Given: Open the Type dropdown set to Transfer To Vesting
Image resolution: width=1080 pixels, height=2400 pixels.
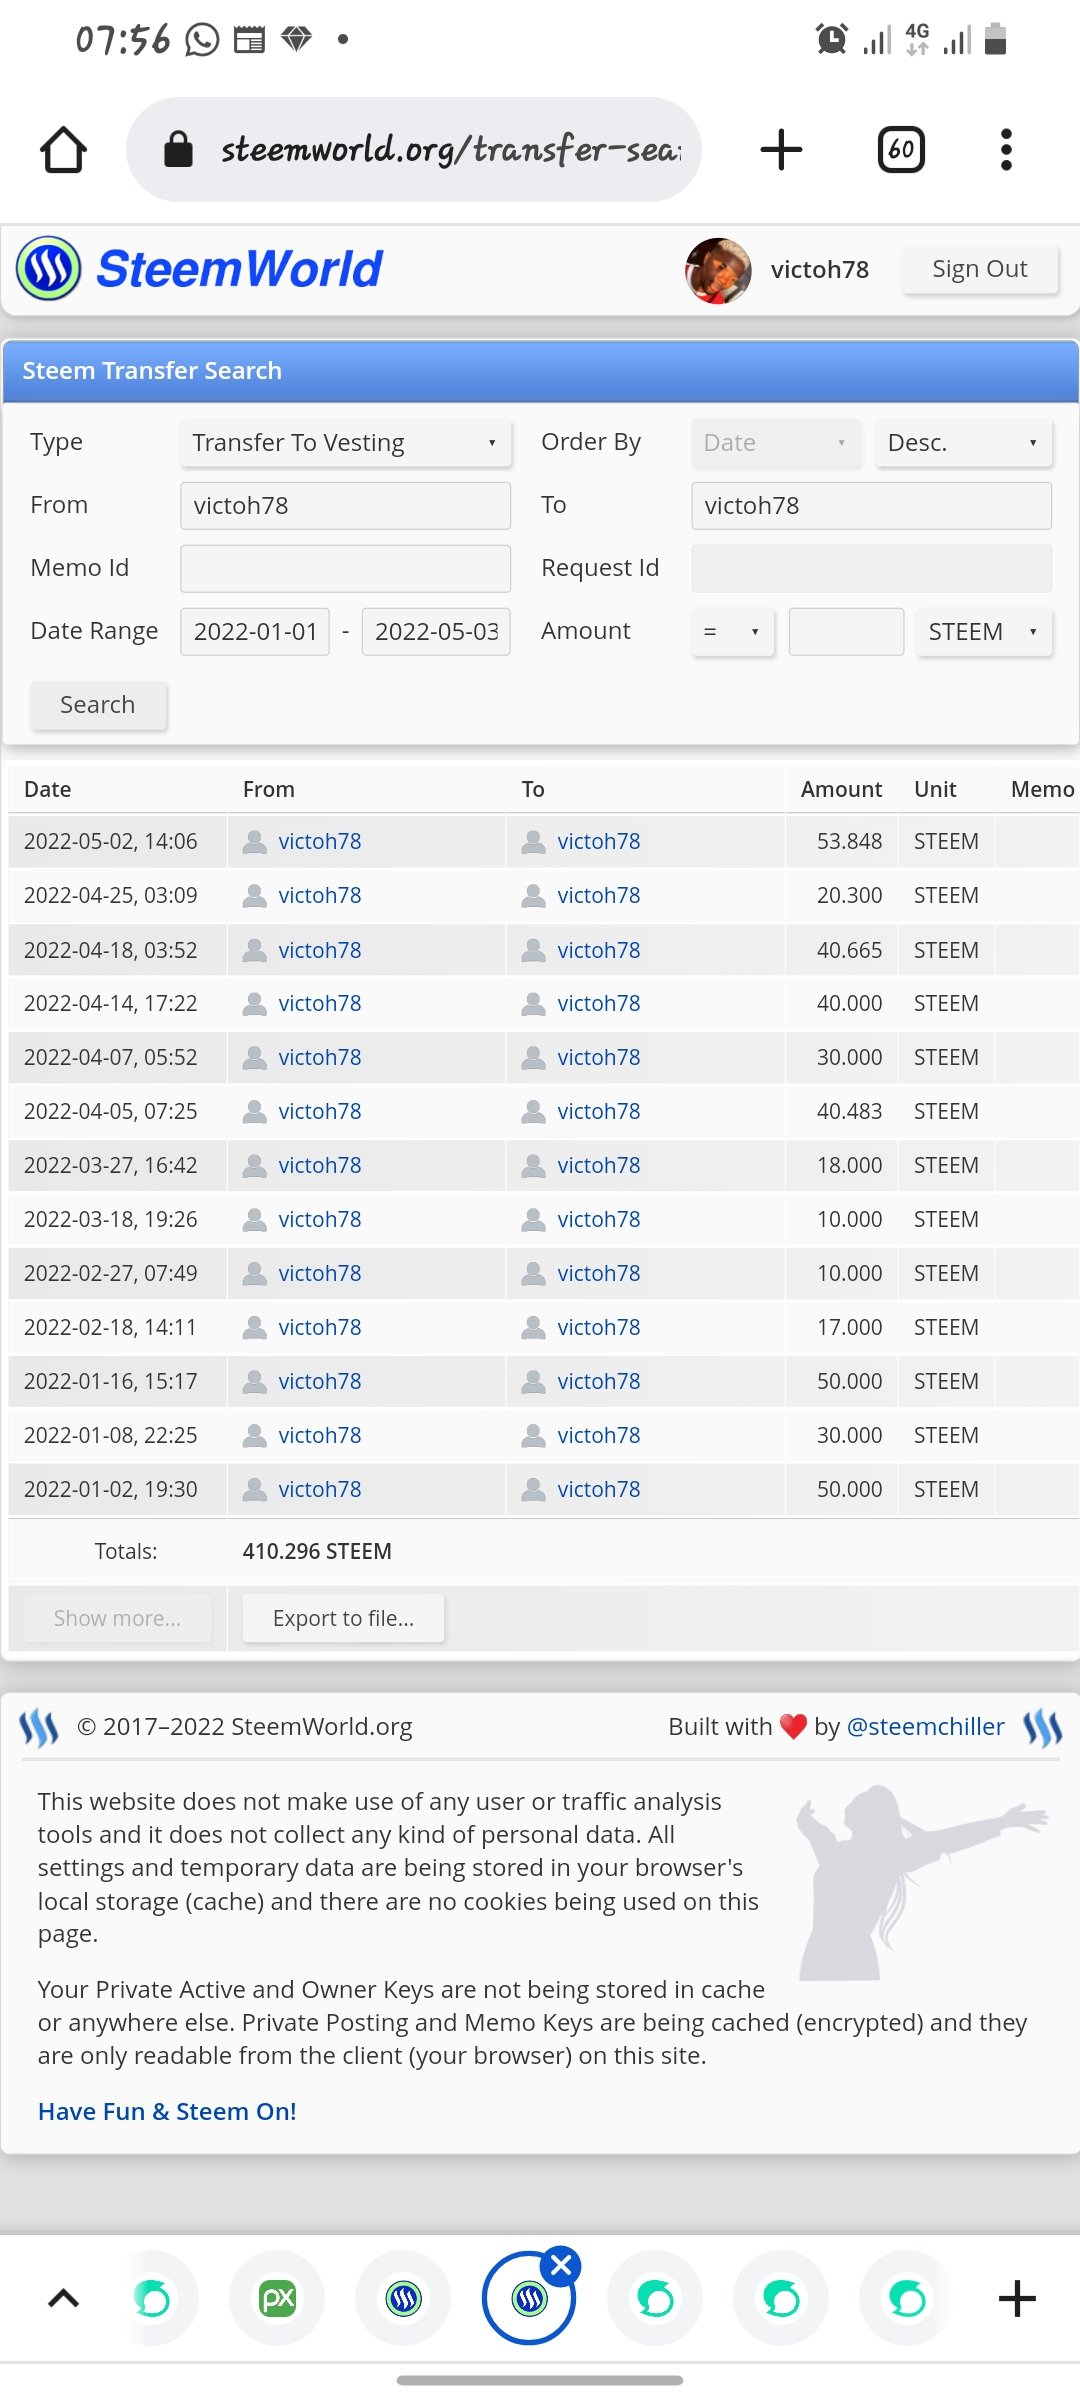Looking at the screenshot, I should pyautogui.click(x=346, y=443).
